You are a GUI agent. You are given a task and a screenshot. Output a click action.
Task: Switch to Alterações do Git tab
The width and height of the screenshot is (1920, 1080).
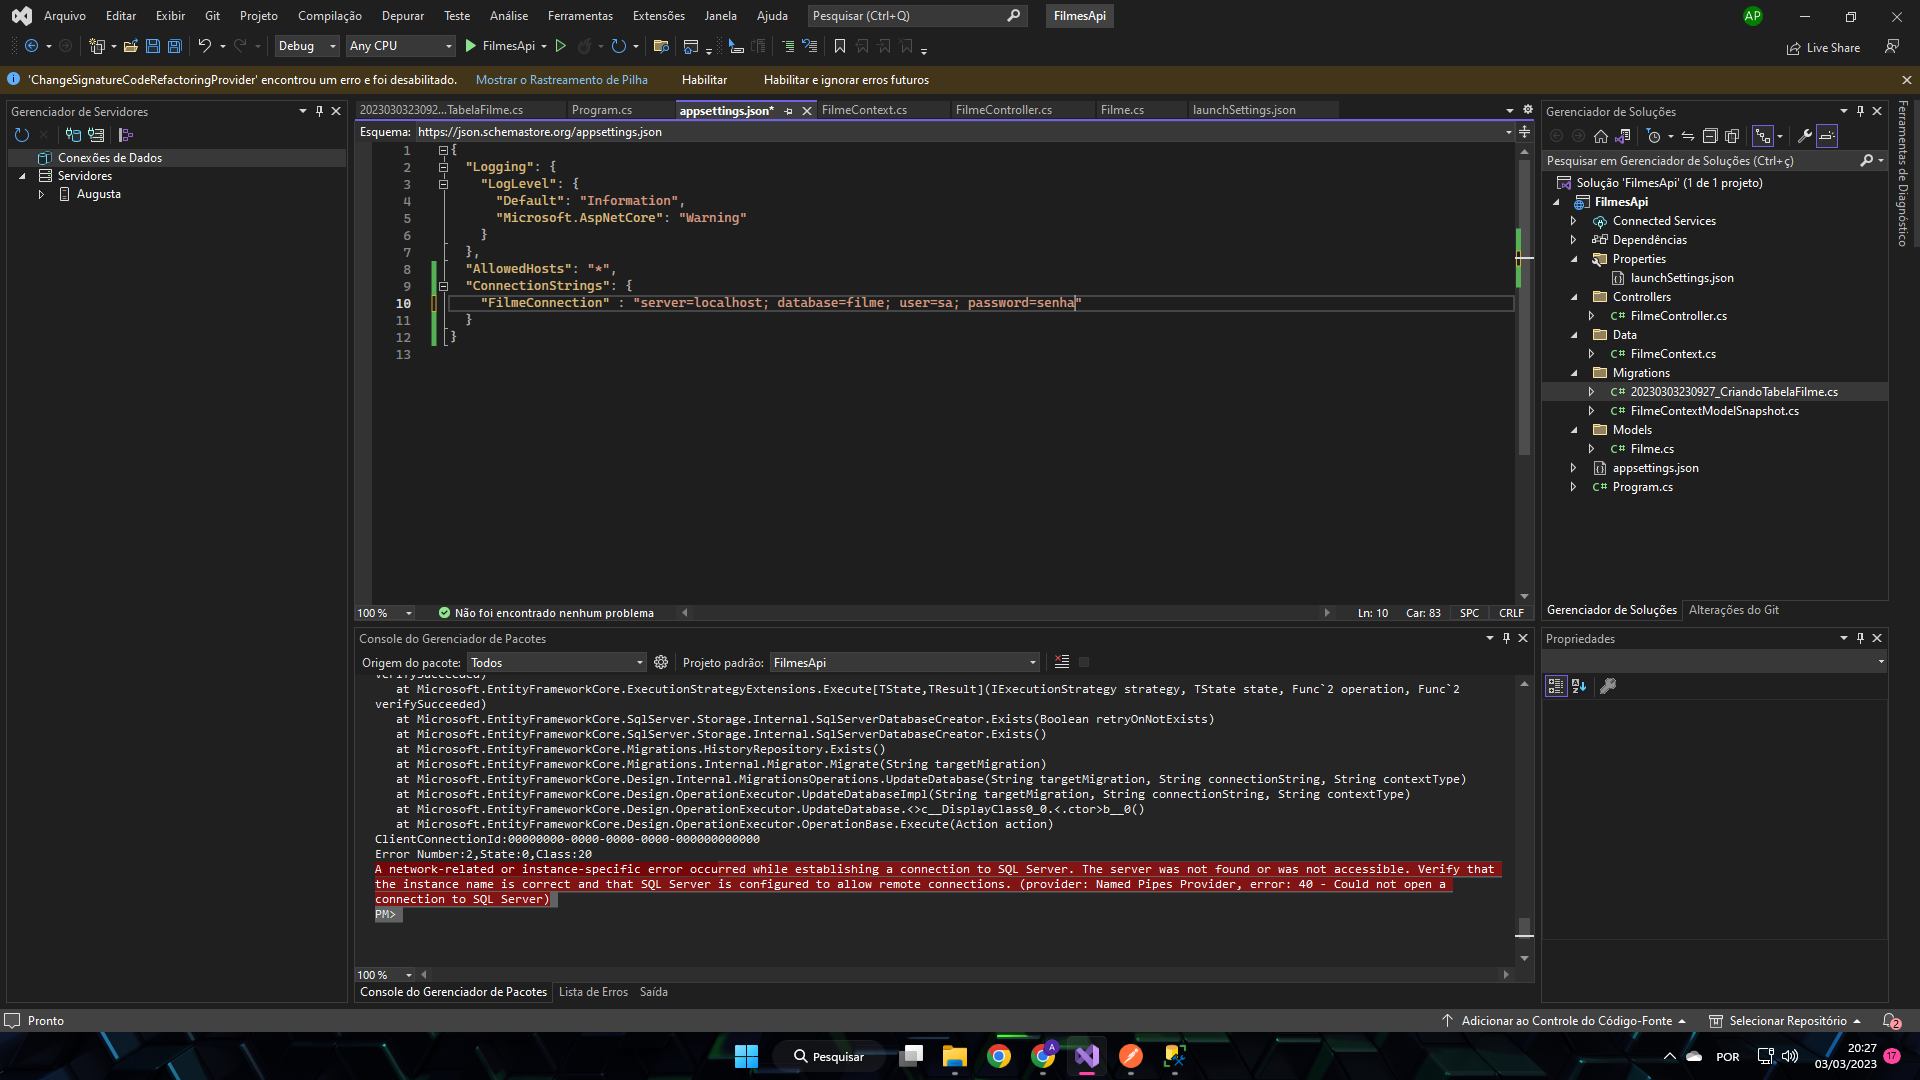1733,610
